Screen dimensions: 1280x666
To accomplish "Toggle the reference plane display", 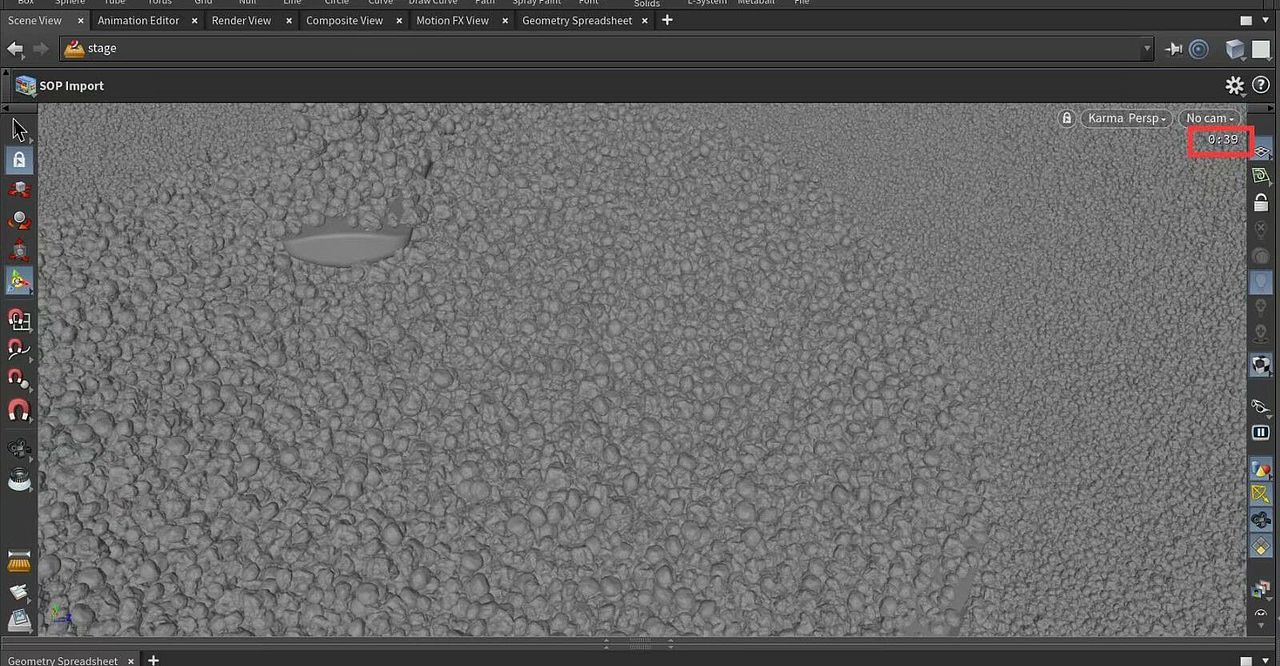I will (1261, 150).
